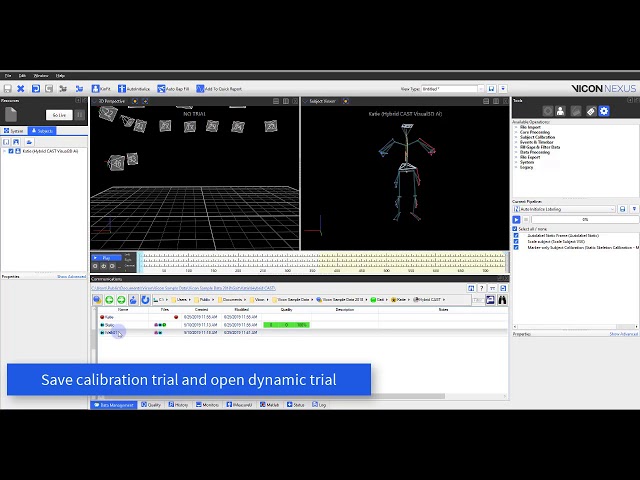Expand the Fill Gaps & Filter Data group

[x=516, y=147]
